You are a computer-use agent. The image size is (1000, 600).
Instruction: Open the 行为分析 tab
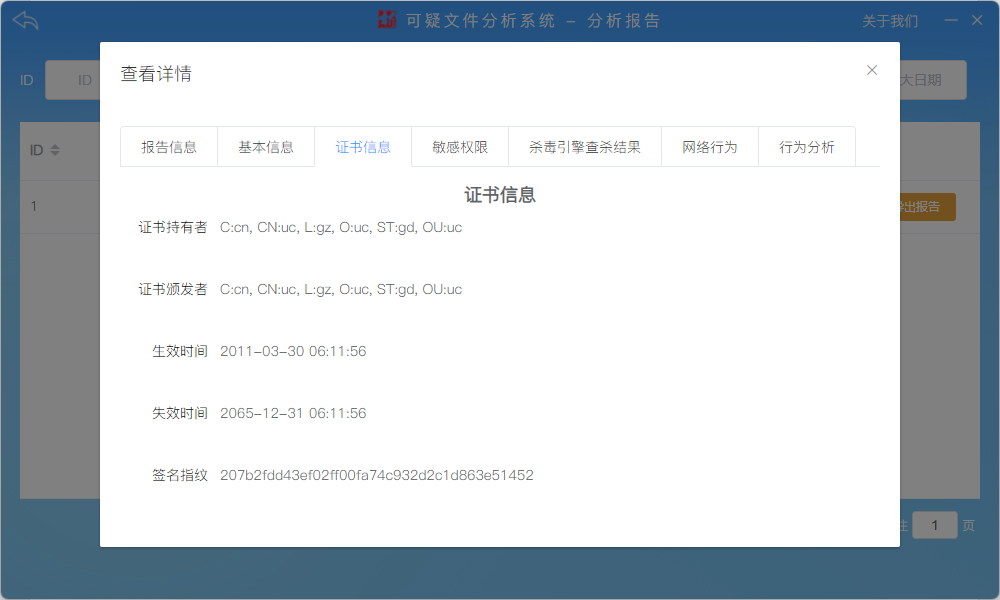pos(807,147)
